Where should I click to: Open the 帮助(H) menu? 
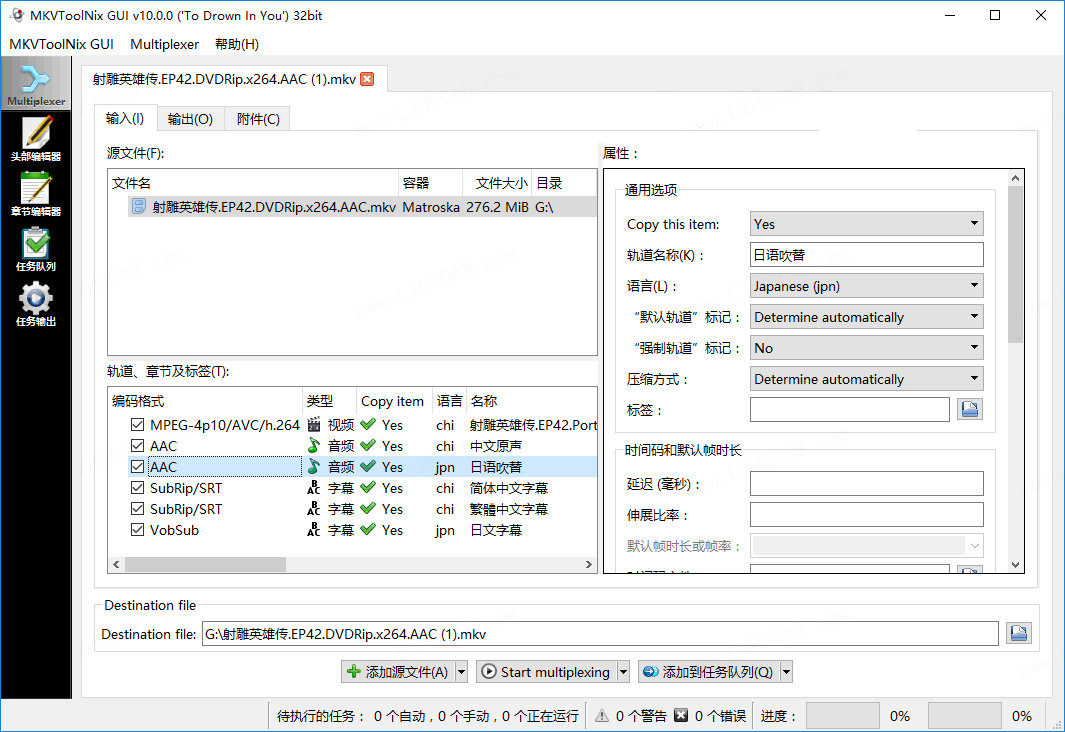[236, 44]
